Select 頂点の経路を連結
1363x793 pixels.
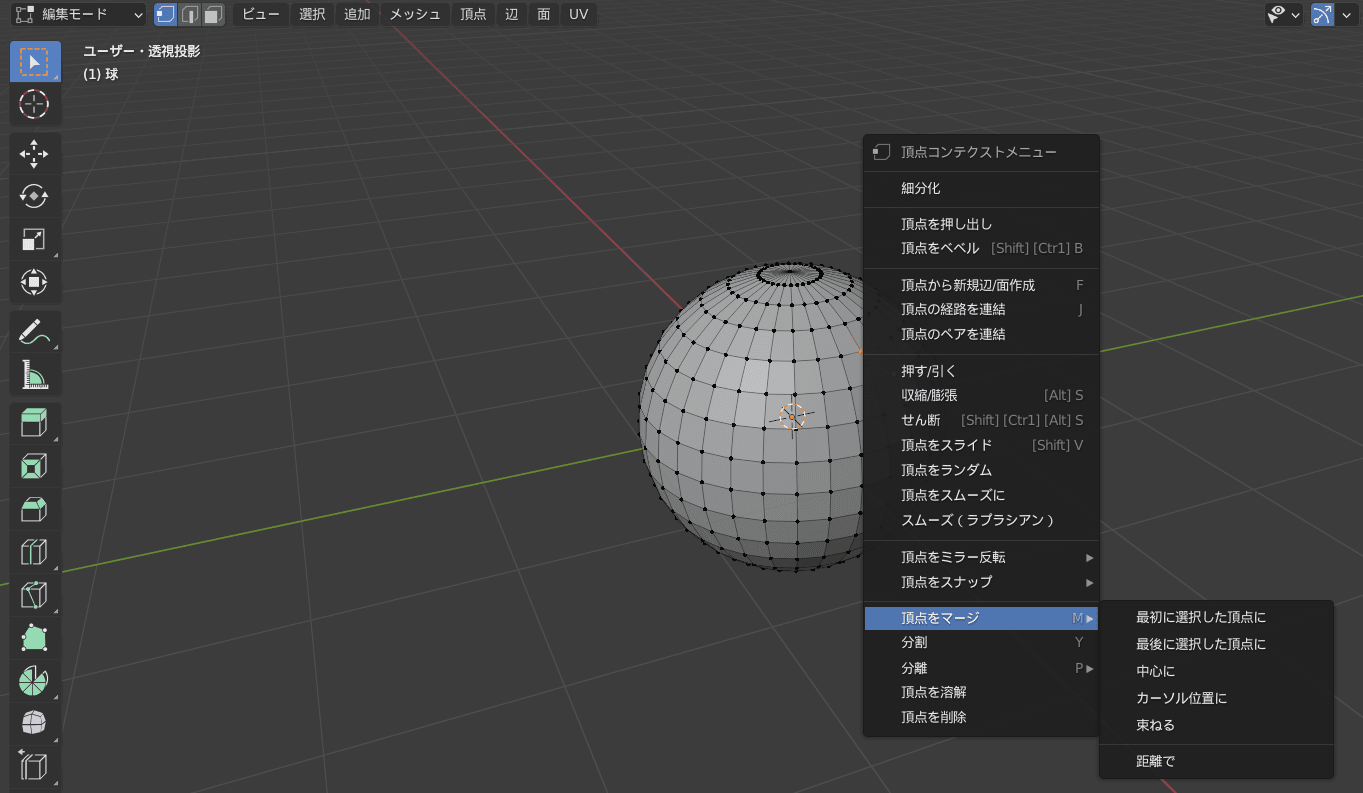(982, 309)
